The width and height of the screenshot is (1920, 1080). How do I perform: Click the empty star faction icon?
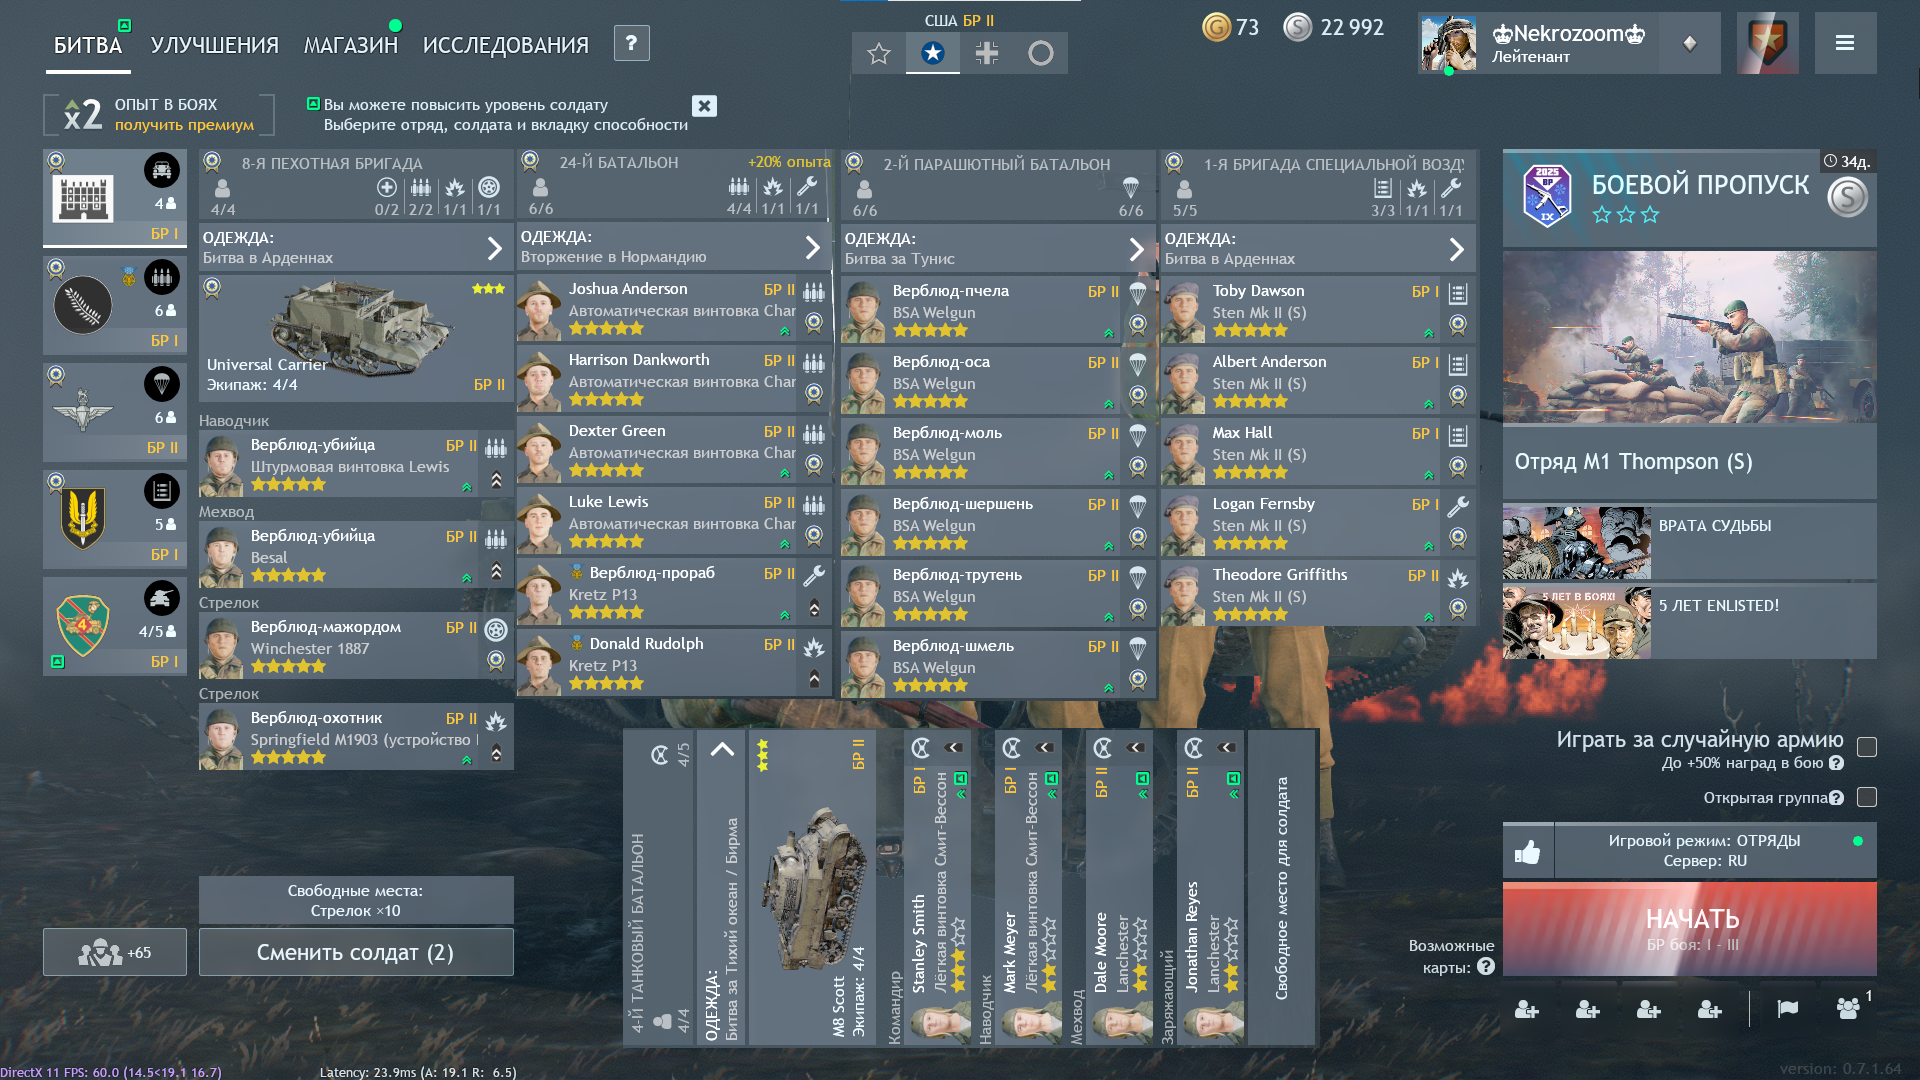[x=878, y=53]
